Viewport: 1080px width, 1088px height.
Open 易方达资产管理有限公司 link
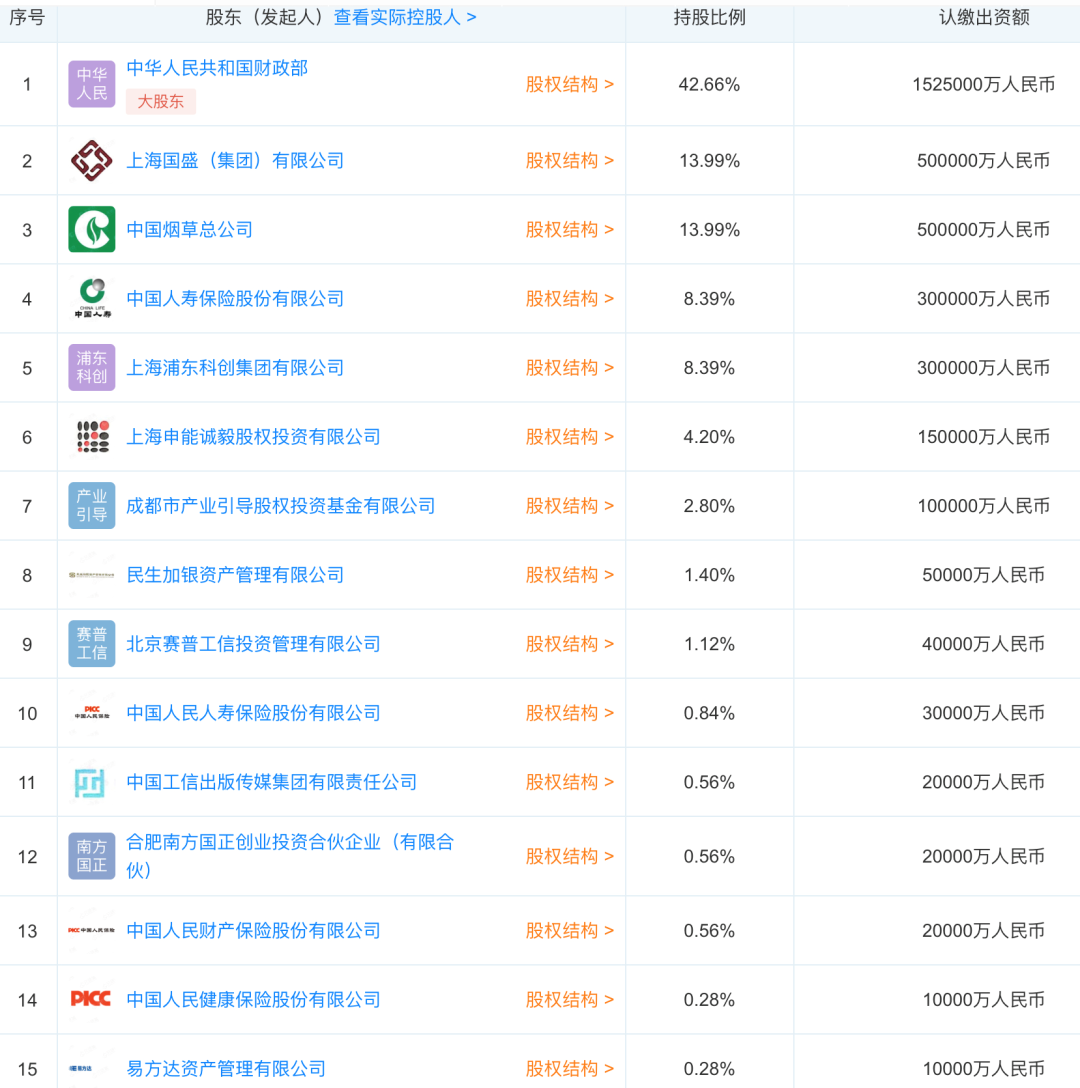(x=226, y=1068)
